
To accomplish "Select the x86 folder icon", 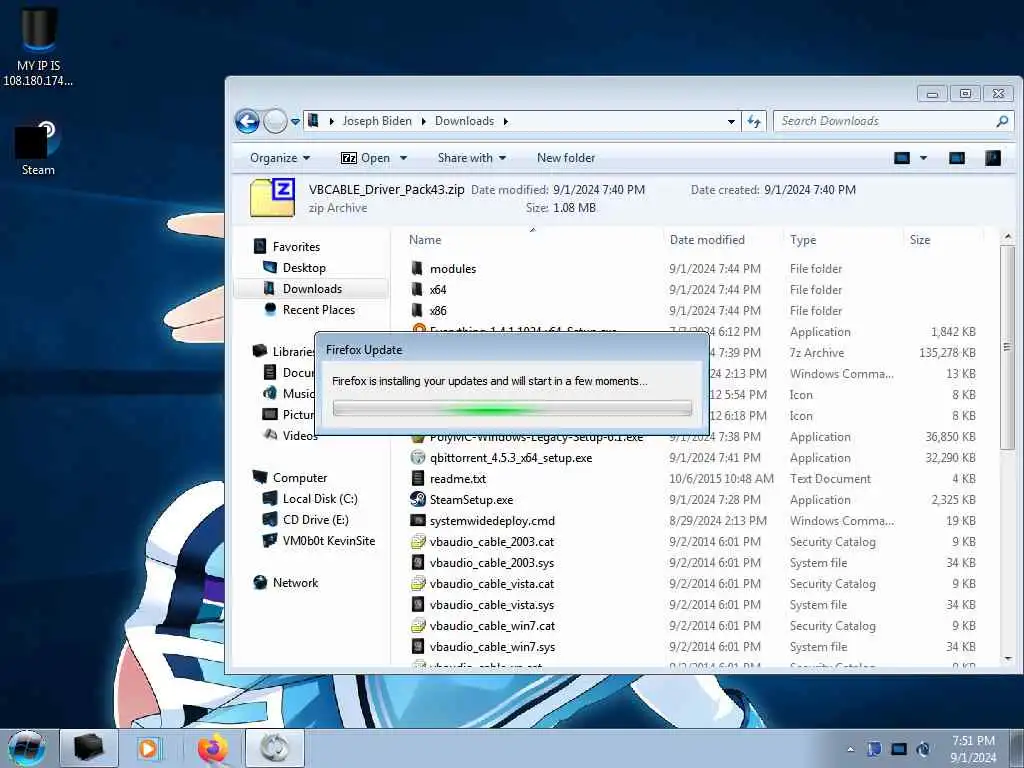I will 417,310.
